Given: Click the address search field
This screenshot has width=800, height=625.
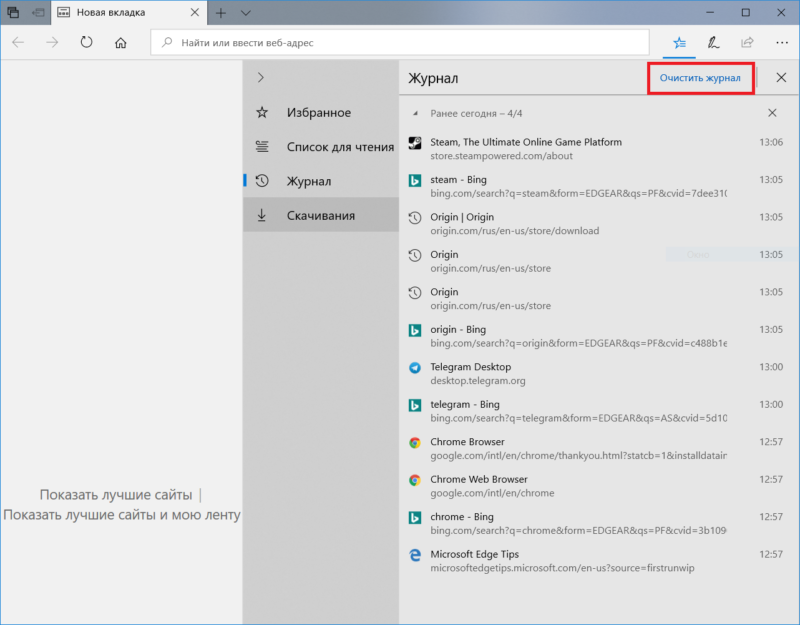Looking at the screenshot, I should click(400, 42).
